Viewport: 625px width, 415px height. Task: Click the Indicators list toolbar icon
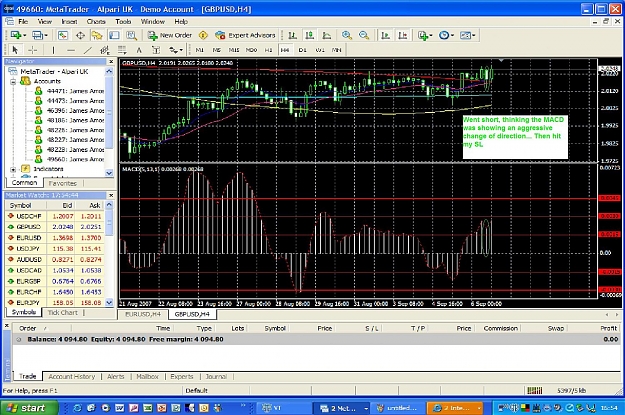click(423, 35)
